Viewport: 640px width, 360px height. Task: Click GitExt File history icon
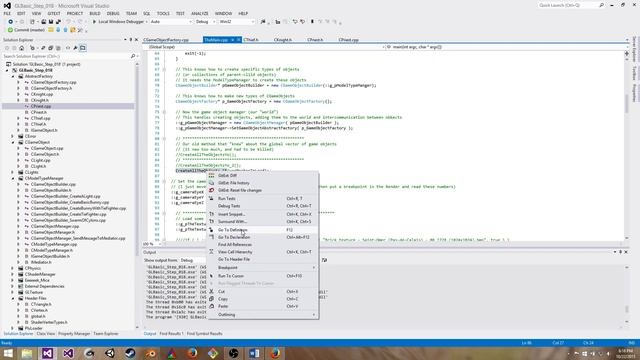pos(211,183)
